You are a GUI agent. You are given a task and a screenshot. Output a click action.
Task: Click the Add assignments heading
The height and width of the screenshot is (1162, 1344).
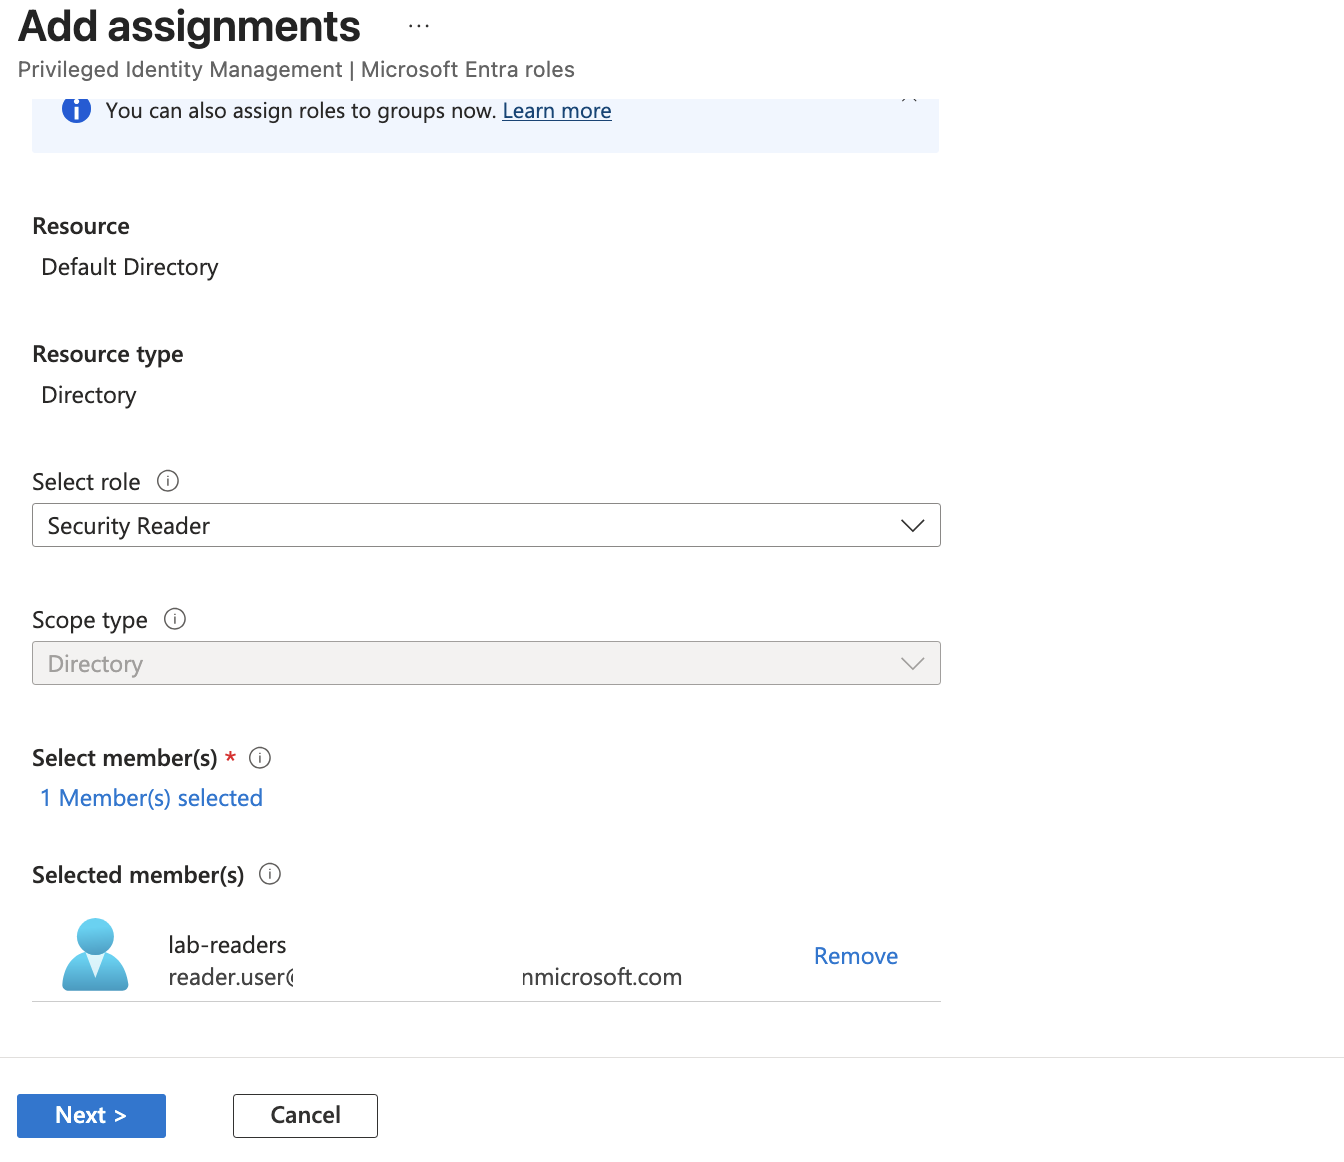coord(189,26)
